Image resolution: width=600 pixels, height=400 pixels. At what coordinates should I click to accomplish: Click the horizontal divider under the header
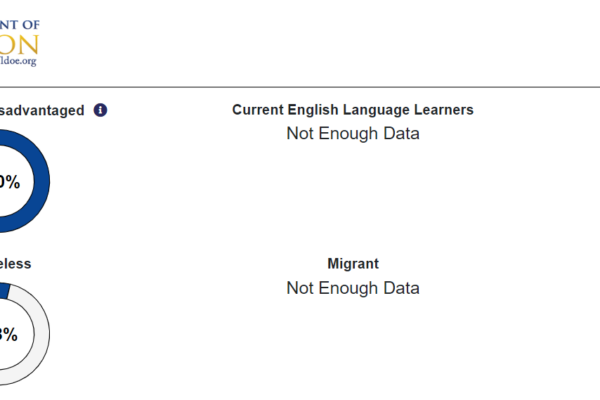300,87
